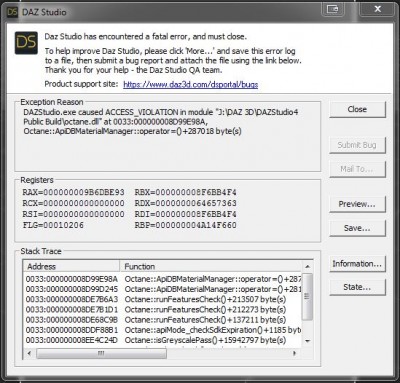
Task: Click the DS logo icon in dialog
Action: tap(26, 43)
